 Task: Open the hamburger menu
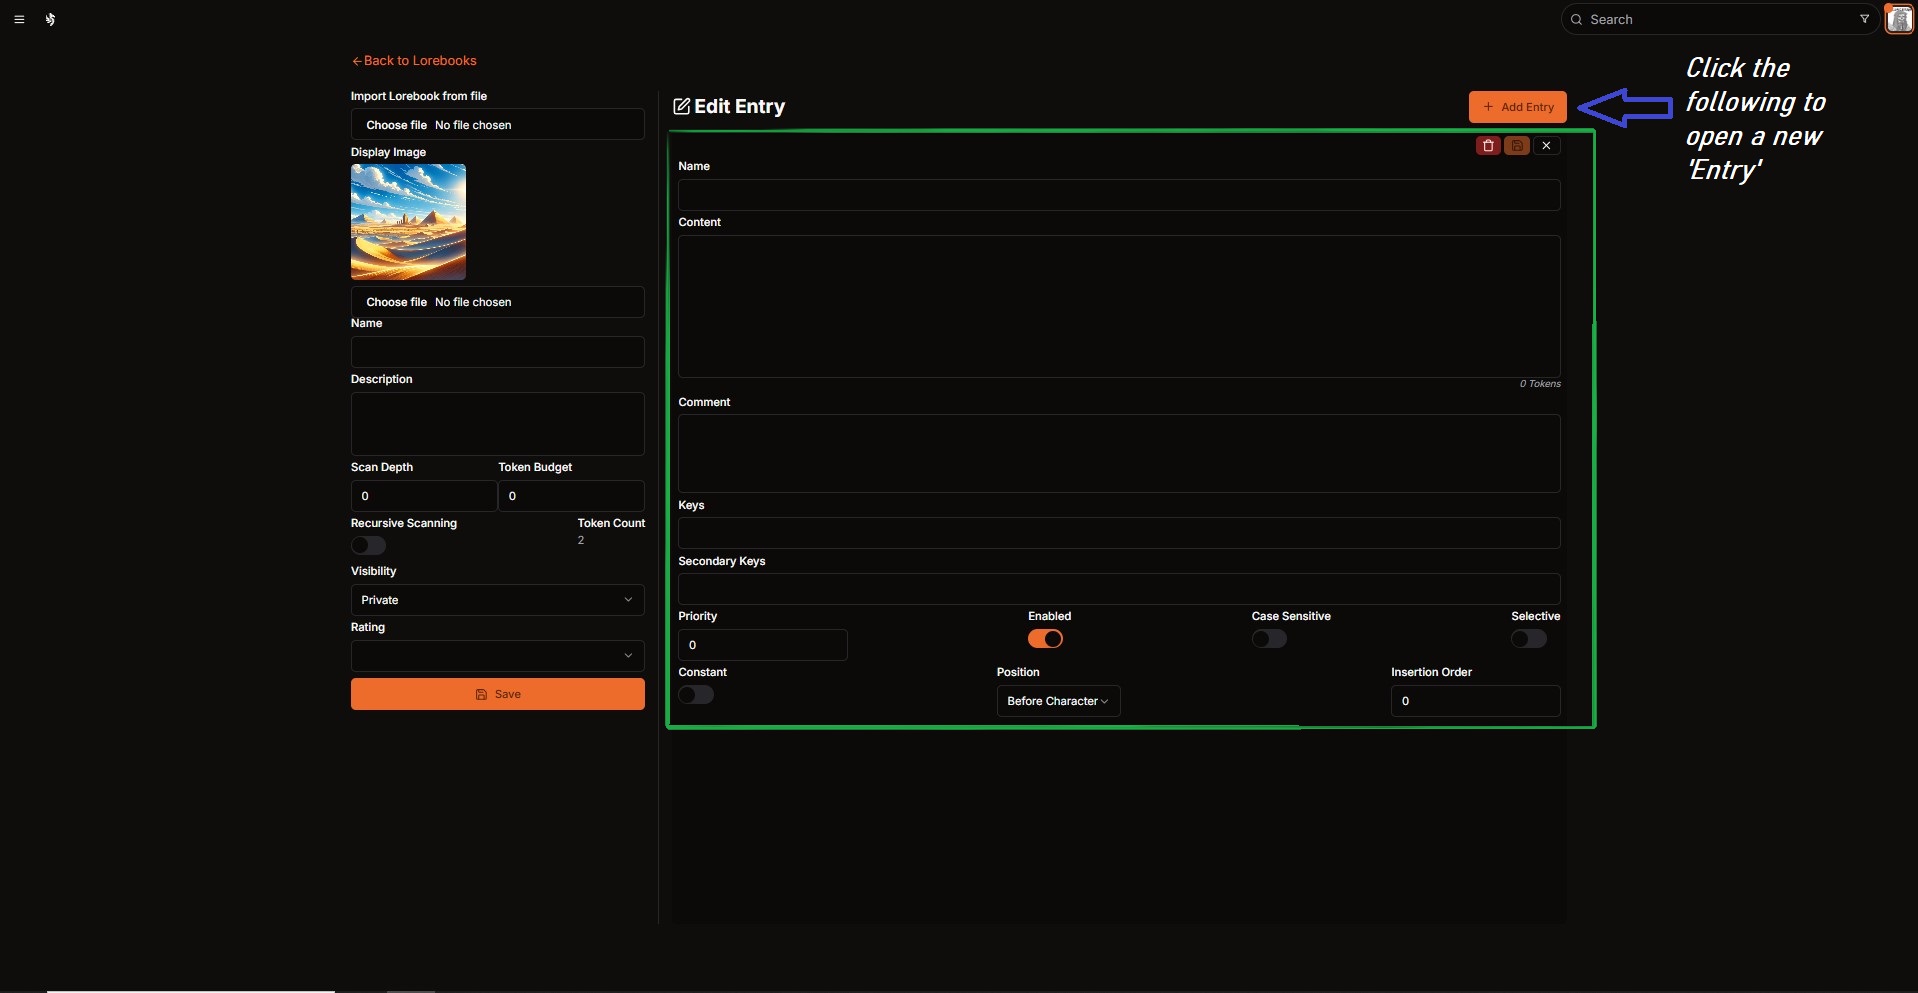pyautogui.click(x=19, y=19)
